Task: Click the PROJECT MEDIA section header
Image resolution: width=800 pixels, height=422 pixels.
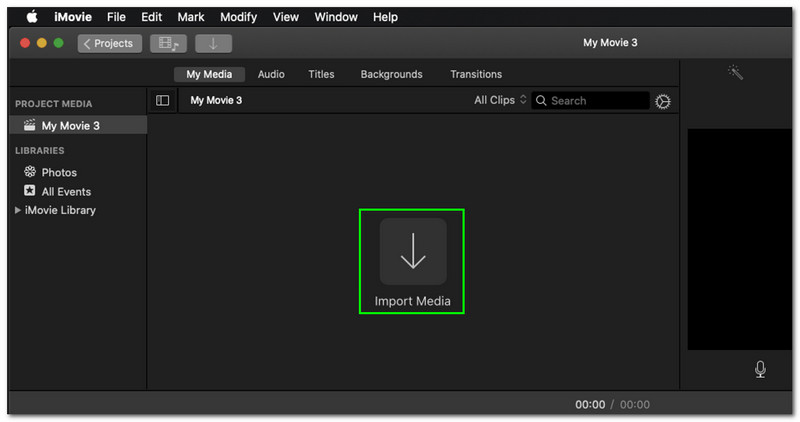Action: point(54,104)
